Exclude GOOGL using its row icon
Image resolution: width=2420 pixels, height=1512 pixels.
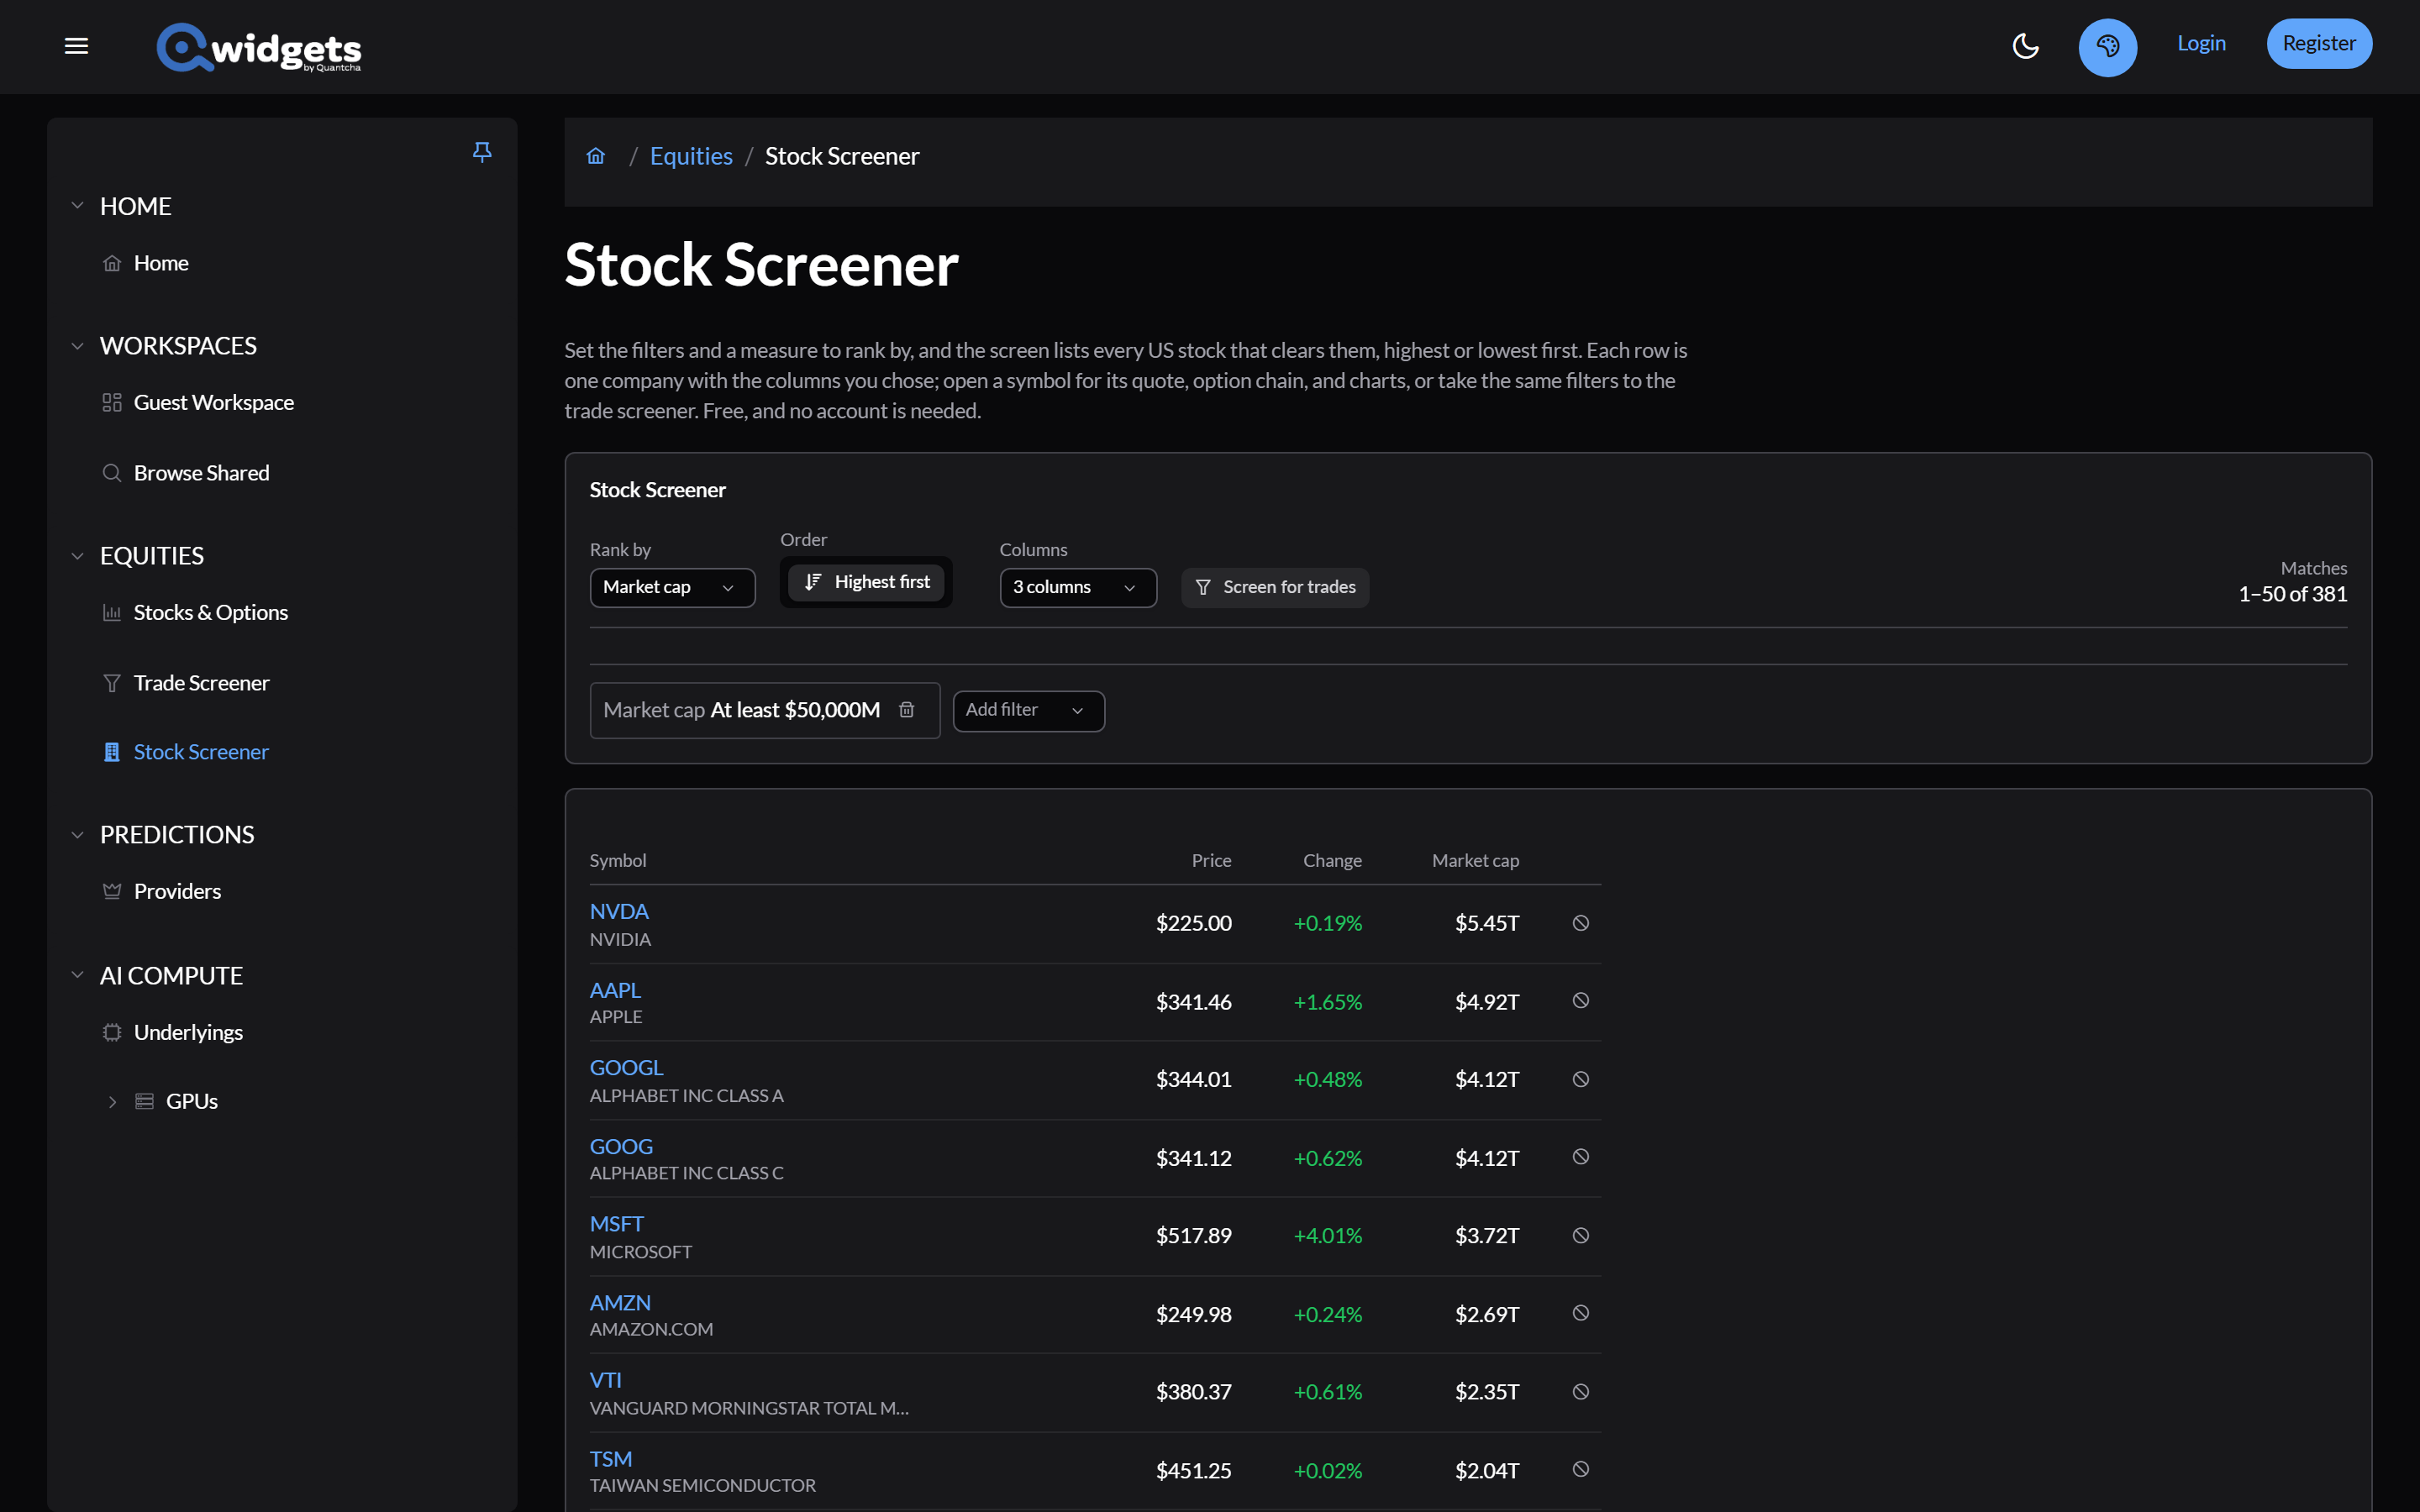1581,1079
